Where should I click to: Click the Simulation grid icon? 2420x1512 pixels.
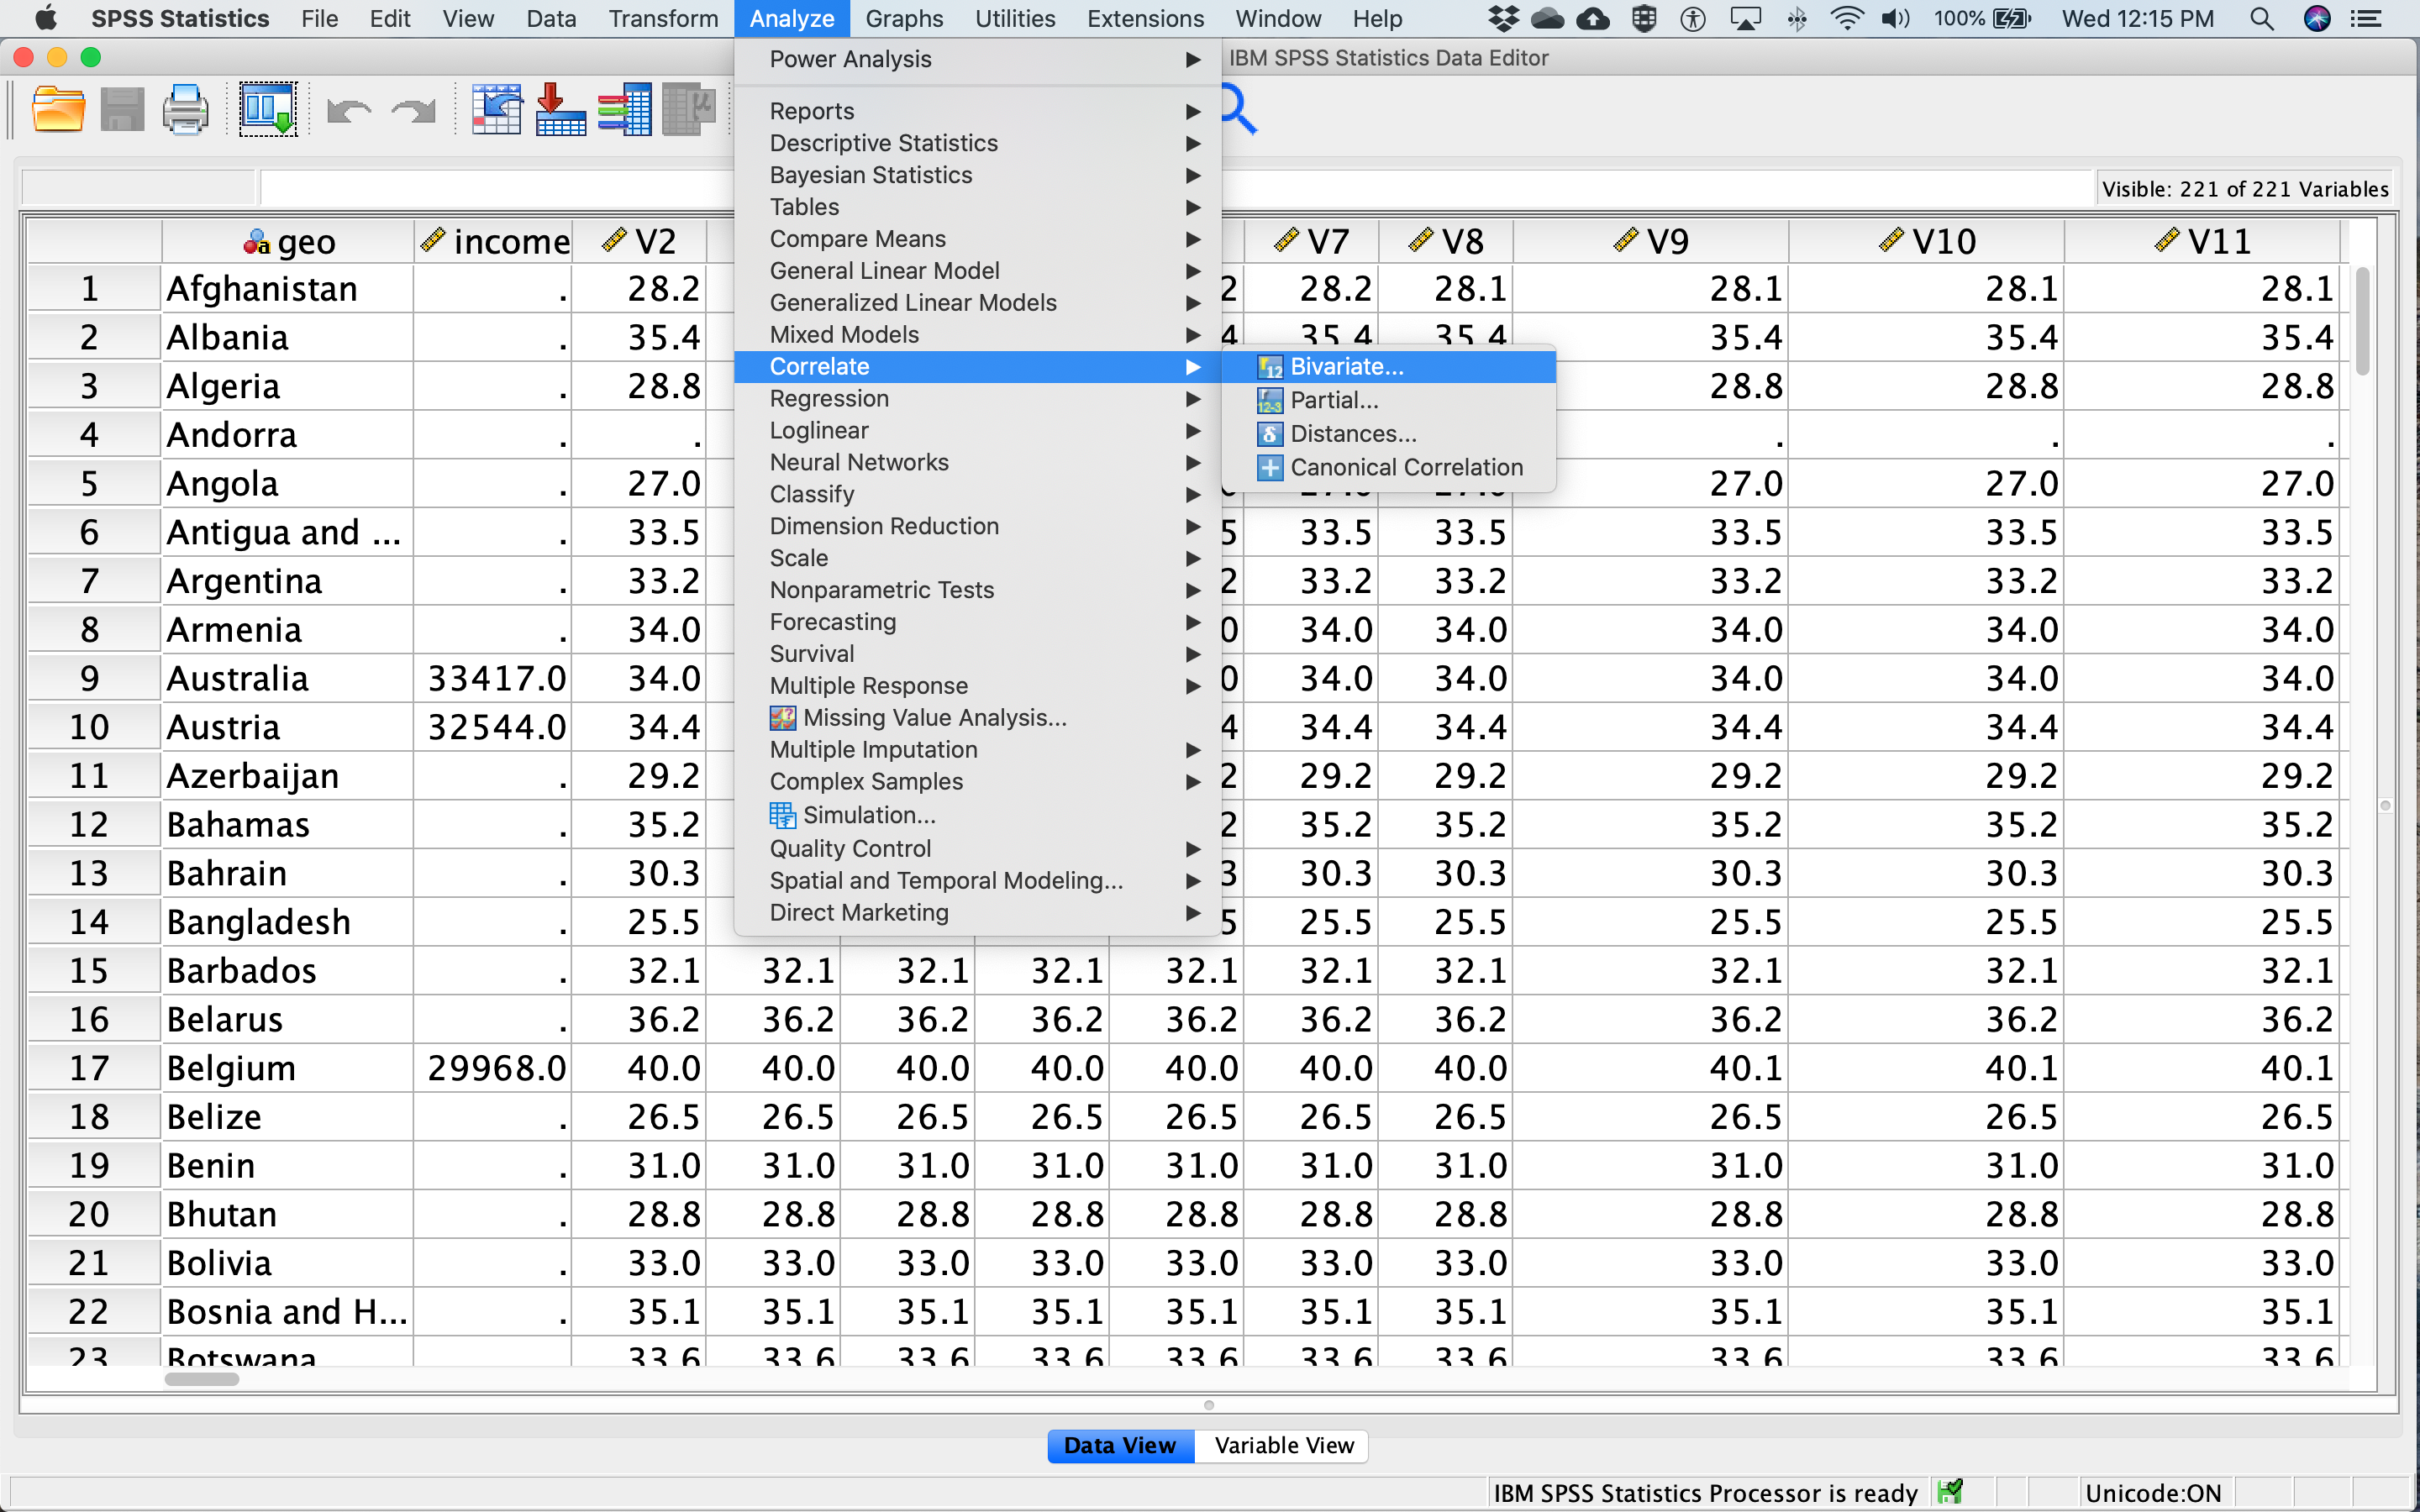tap(783, 816)
